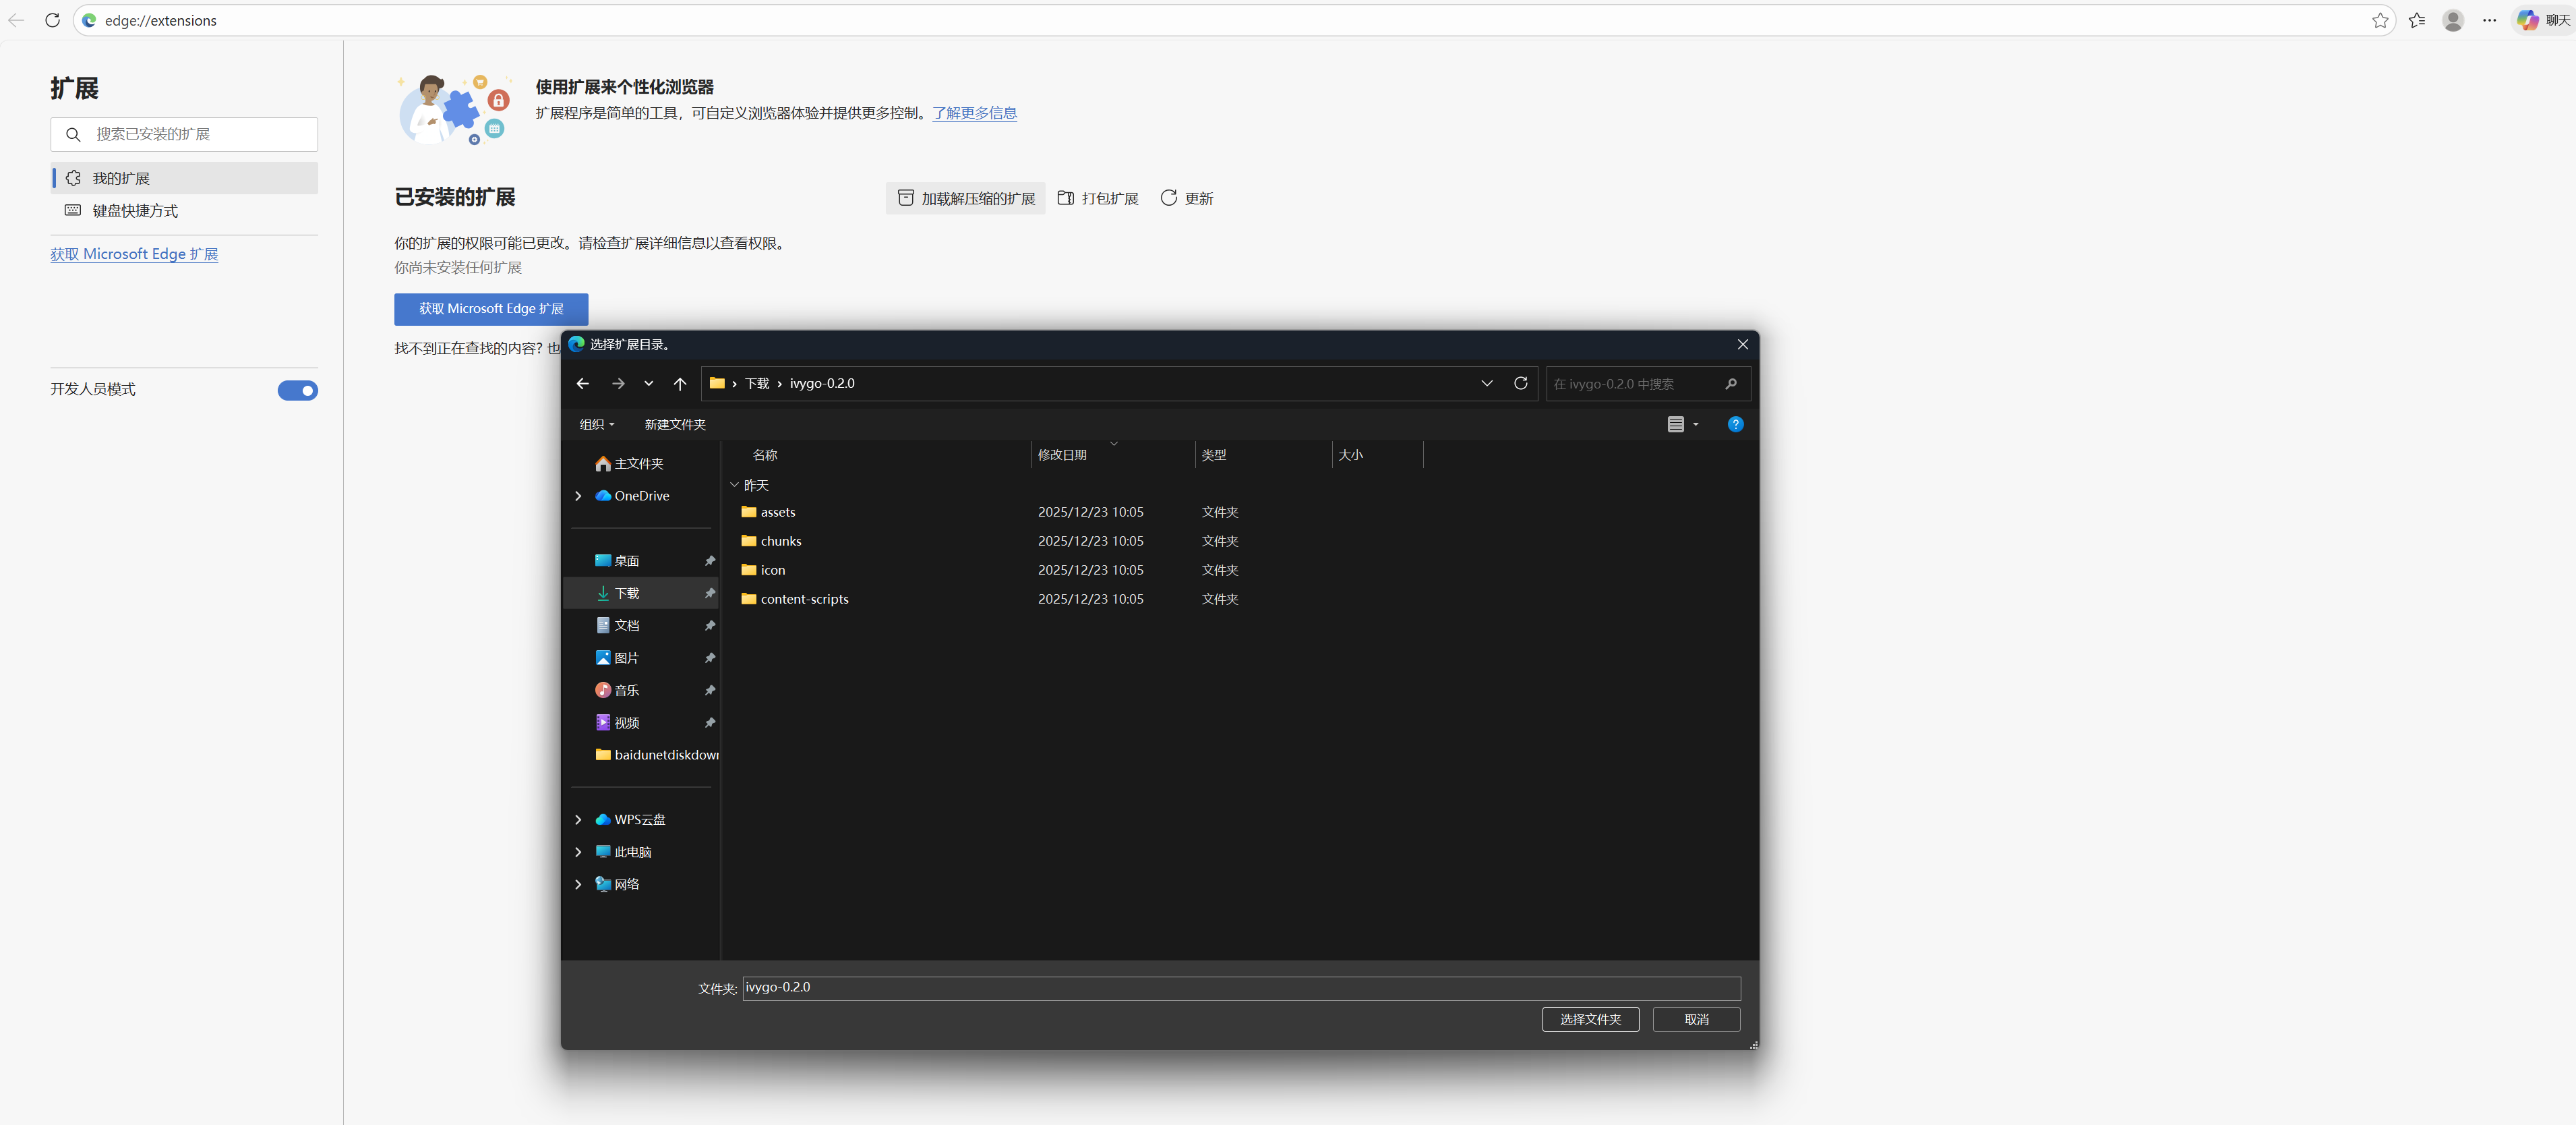Click the up-directory arrow in file dialog
The image size is (2576, 1125).
680,384
